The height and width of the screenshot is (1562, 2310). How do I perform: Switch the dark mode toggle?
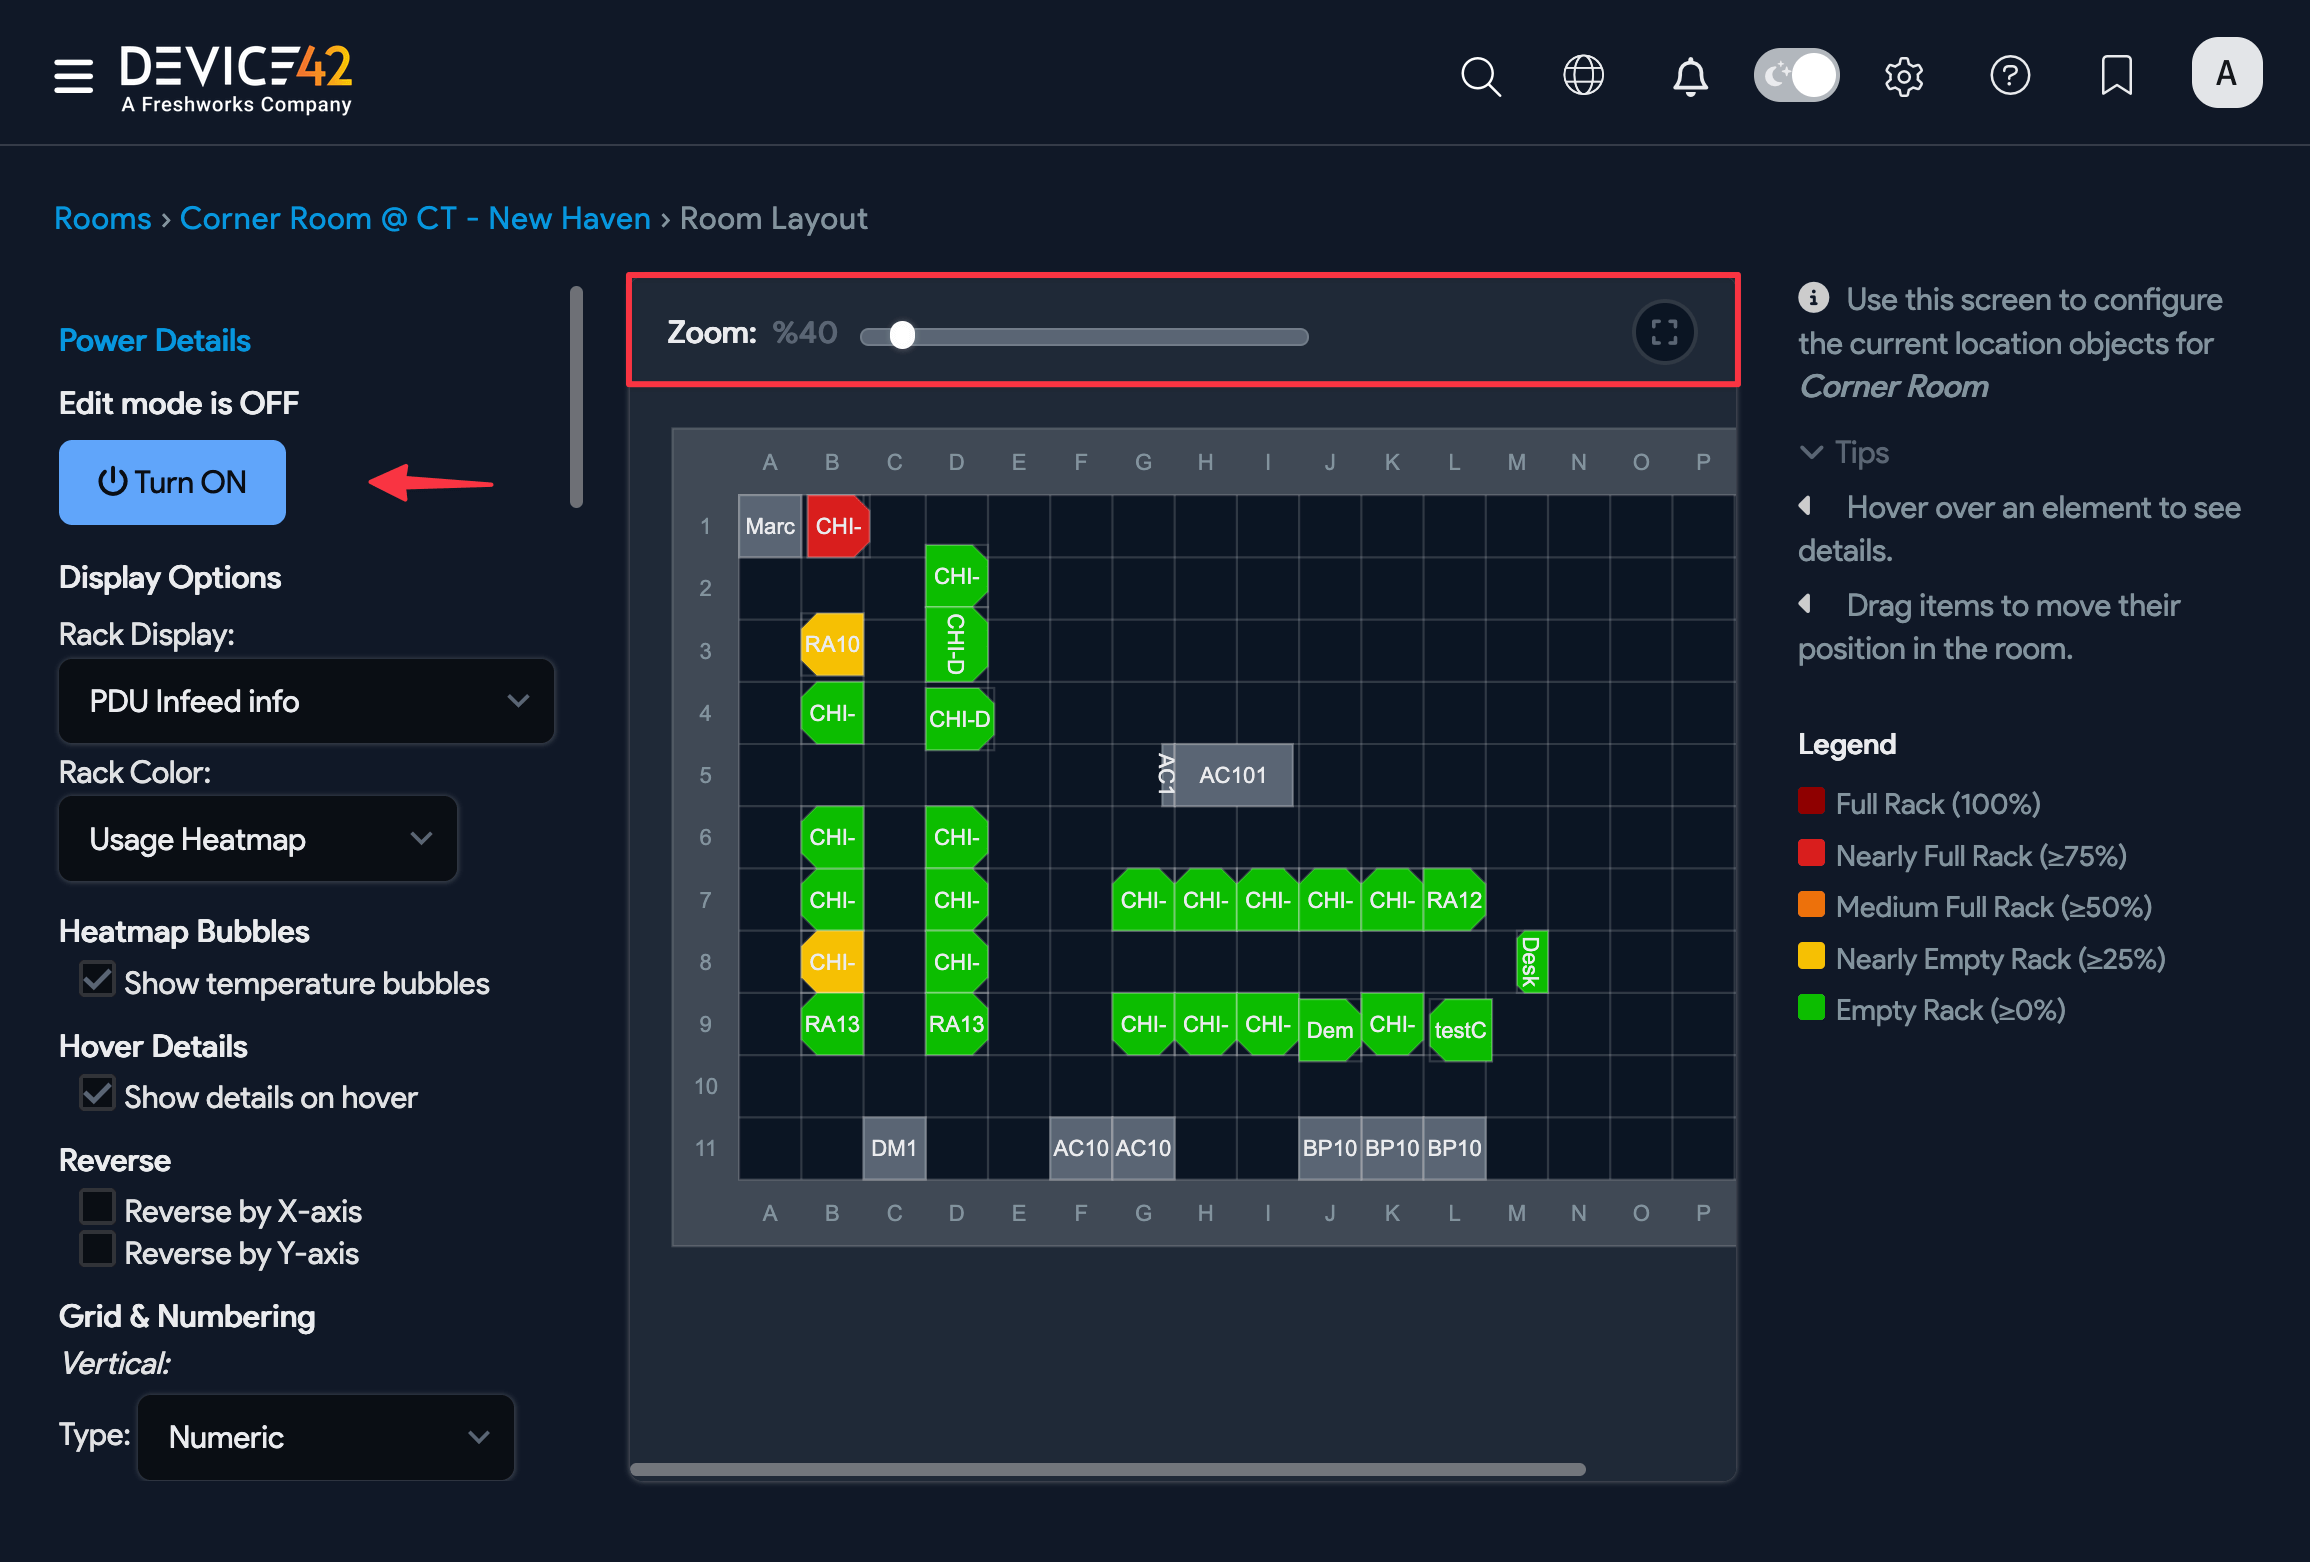tap(1797, 76)
